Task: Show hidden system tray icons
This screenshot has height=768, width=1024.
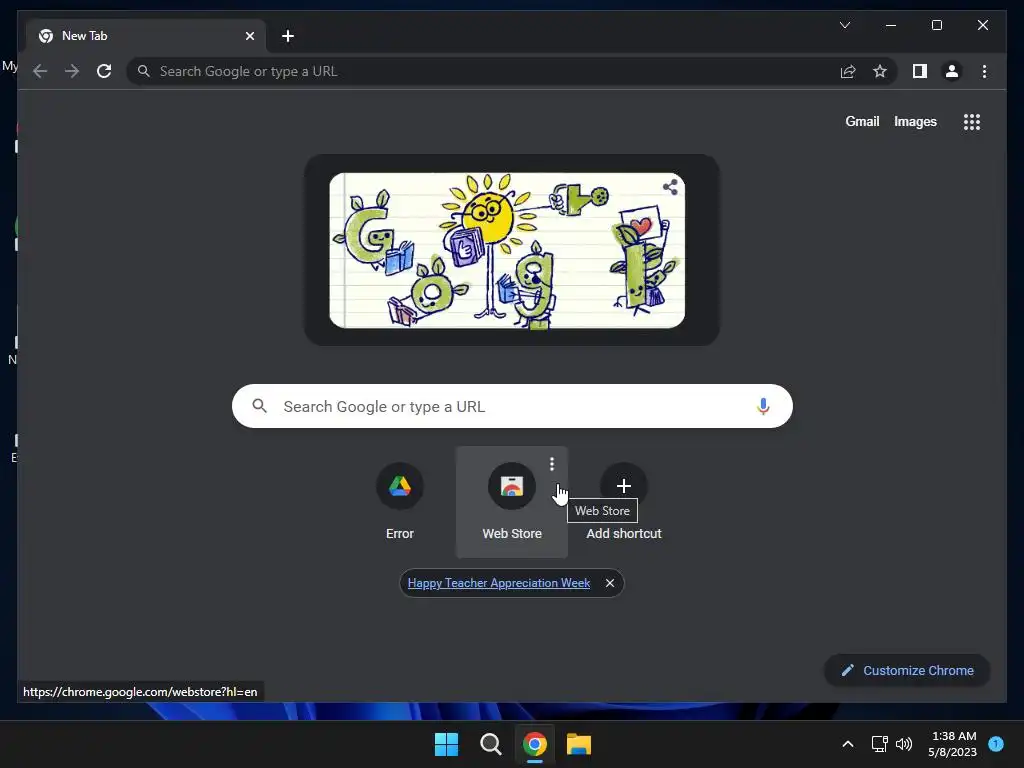Action: pyautogui.click(x=848, y=744)
